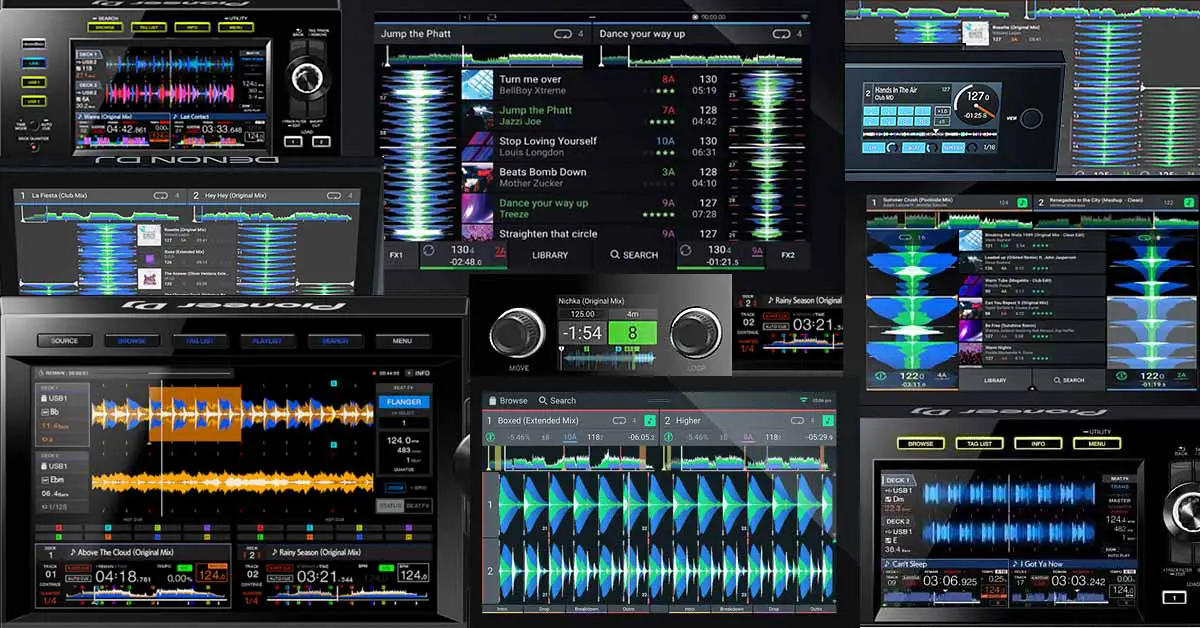Tap the quantize 1/4 icon on track 01
Viewport: 1200px width, 628px height.
[49, 599]
